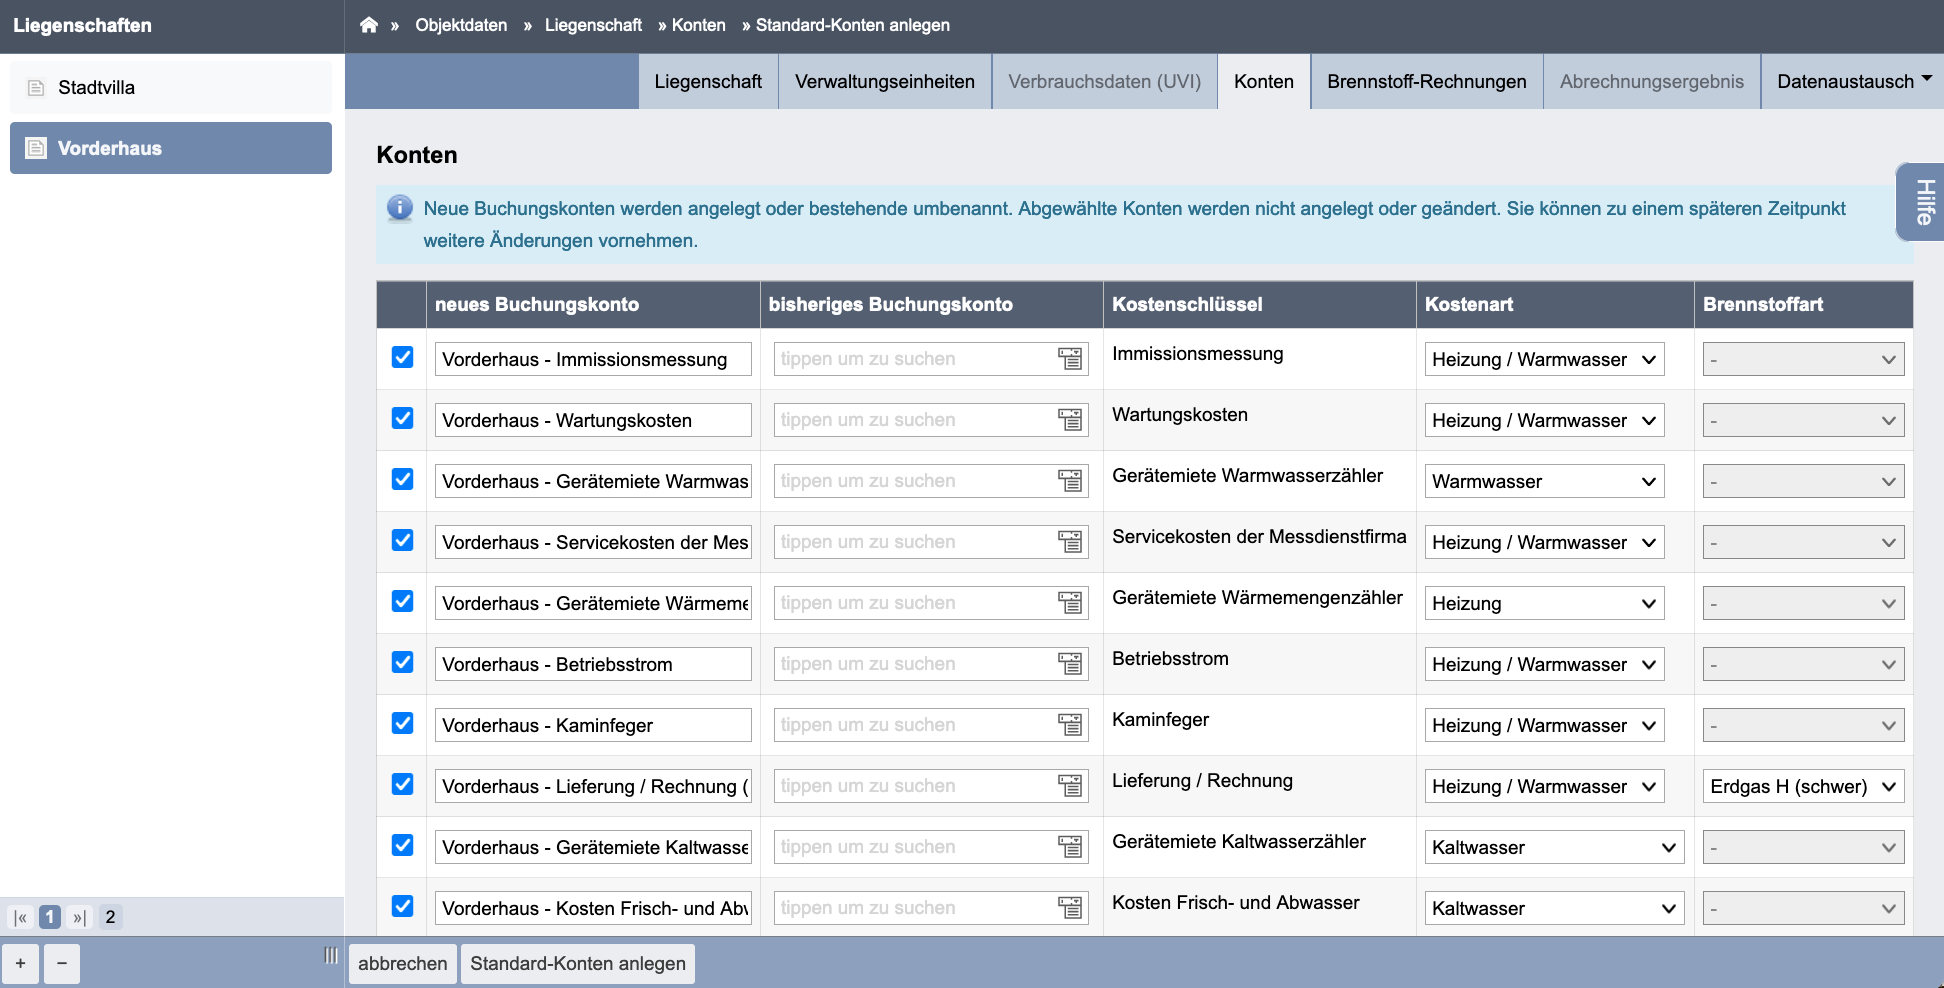
Task: Open Kostenart dropdown for Gerätemiete Warmwasserzähler
Action: [1544, 481]
